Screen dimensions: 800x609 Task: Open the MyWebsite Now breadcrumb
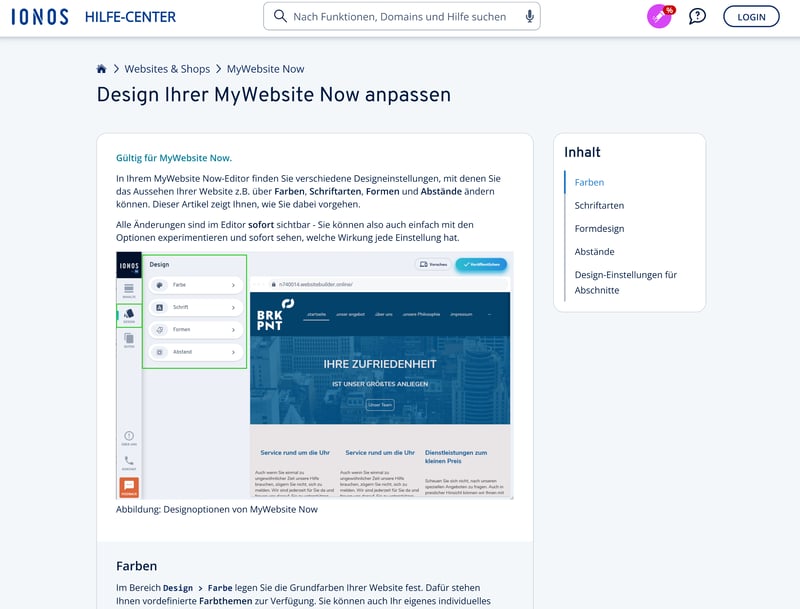pyautogui.click(x=265, y=69)
